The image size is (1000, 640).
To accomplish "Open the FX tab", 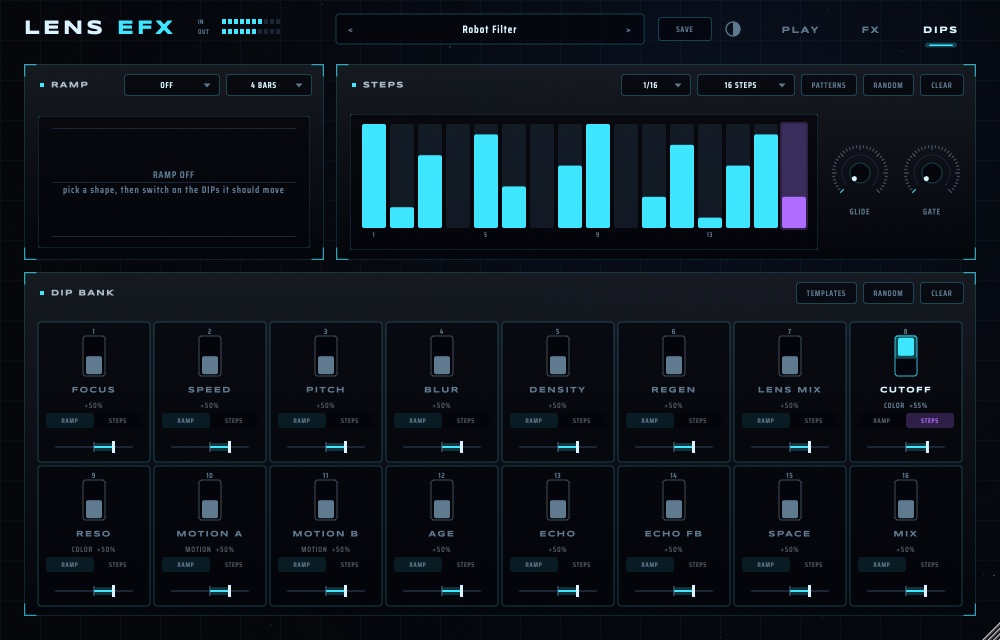I will 870,30.
